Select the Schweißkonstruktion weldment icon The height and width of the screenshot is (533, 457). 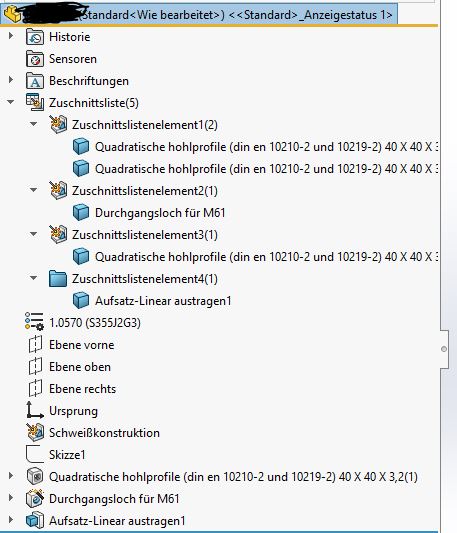(x=35, y=432)
